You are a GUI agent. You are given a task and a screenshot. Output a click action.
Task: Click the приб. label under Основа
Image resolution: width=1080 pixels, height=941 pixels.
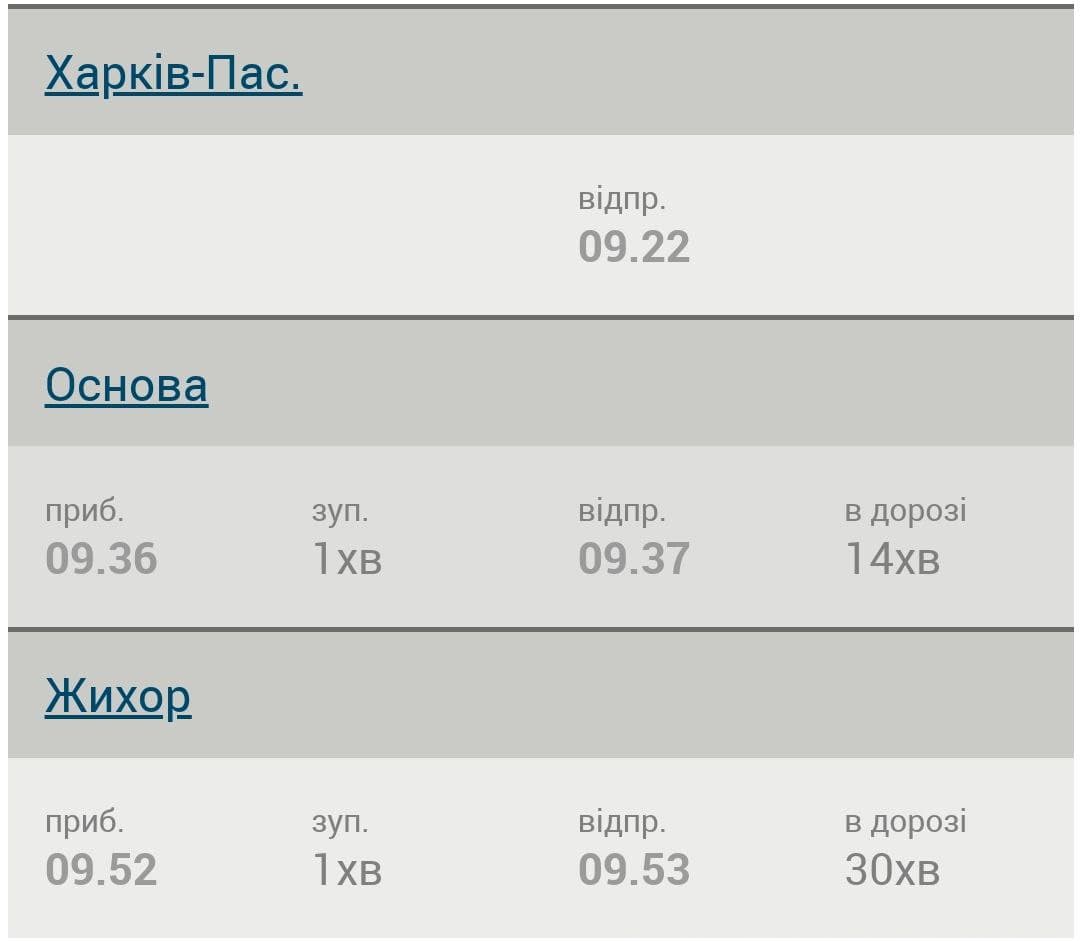(x=84, y=511)
